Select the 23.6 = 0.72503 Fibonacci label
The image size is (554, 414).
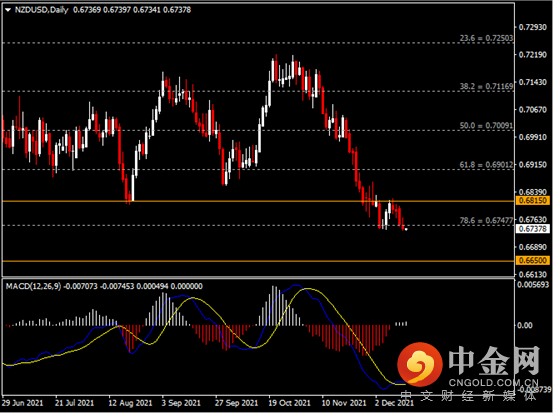[486, 38]
